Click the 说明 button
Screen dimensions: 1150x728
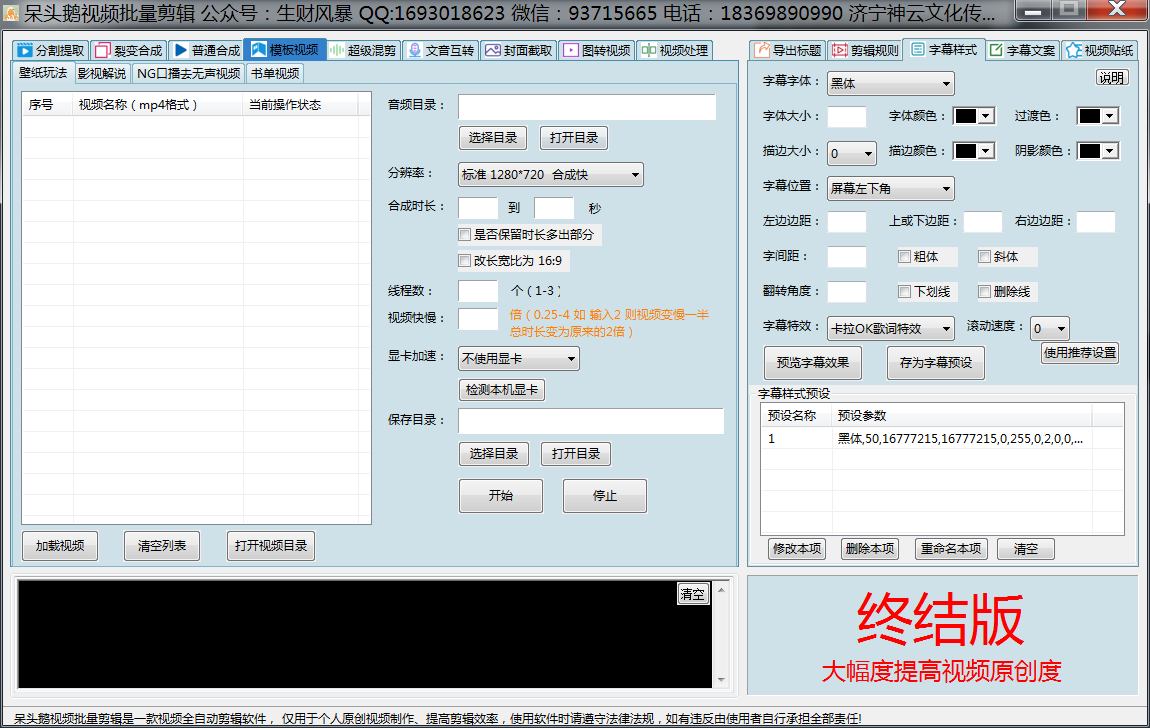click(x=1112, y=78)
